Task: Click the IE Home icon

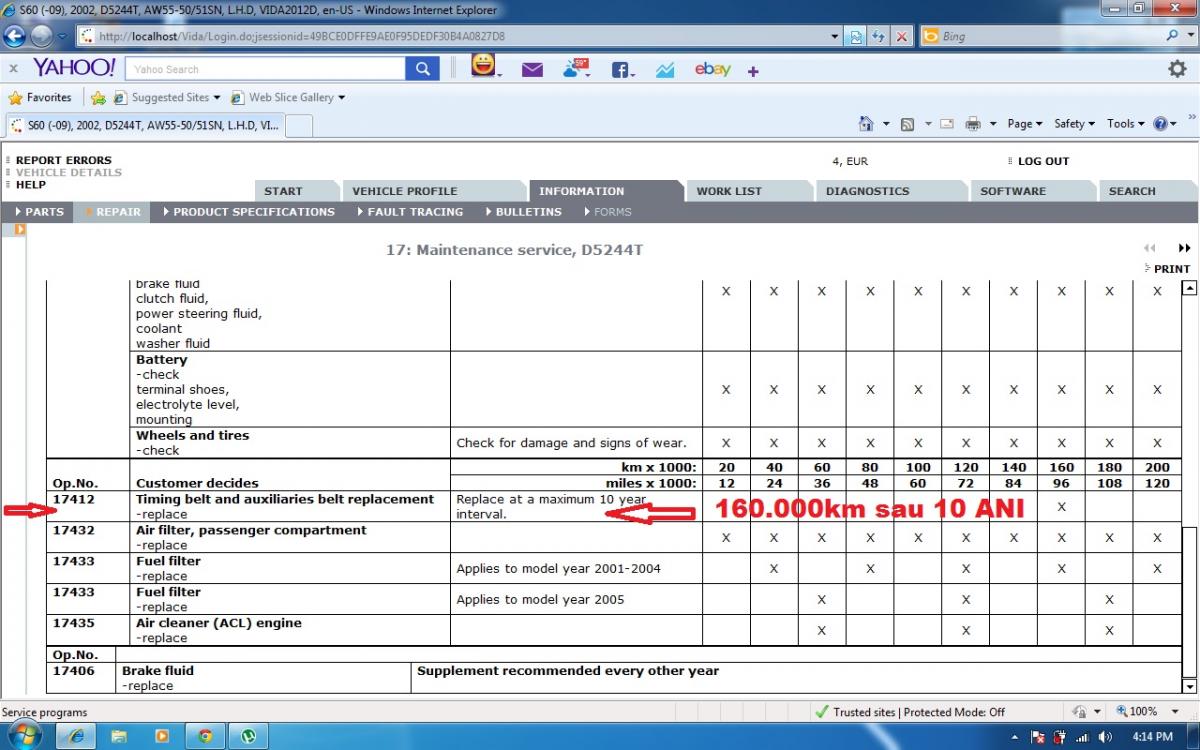Action: coord(866,123)
